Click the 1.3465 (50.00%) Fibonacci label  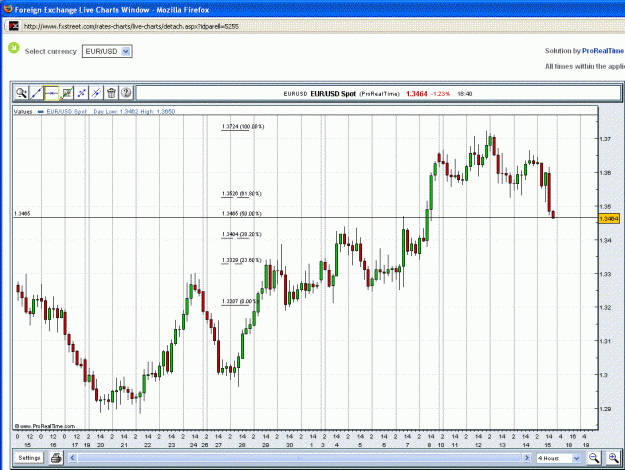pyautogui.click(x=242, y=214)
